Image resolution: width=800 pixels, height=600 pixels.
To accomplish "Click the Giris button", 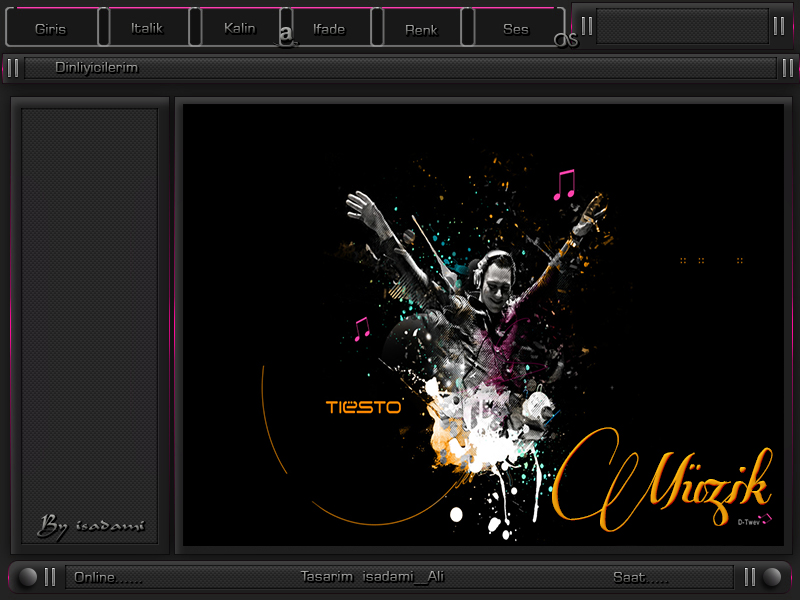I will tap(51, 29).
